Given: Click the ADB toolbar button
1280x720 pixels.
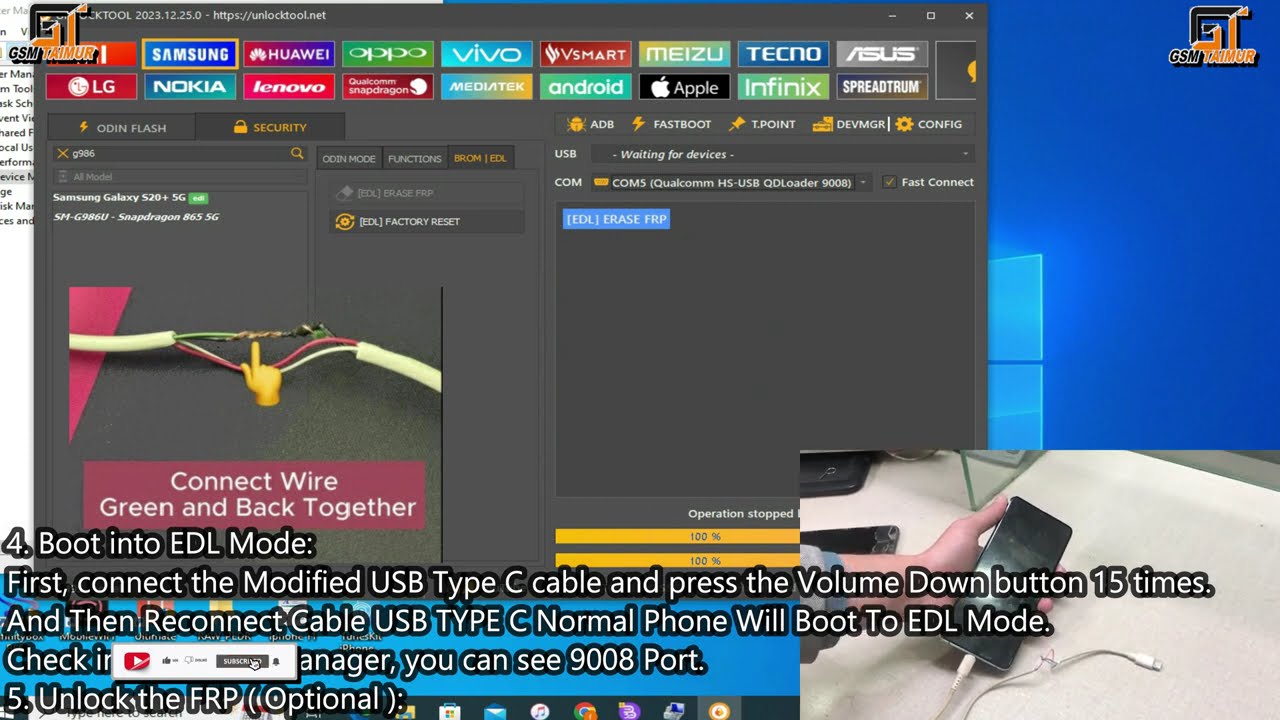Looking at the screenshot, I should (x=590, y=124).
